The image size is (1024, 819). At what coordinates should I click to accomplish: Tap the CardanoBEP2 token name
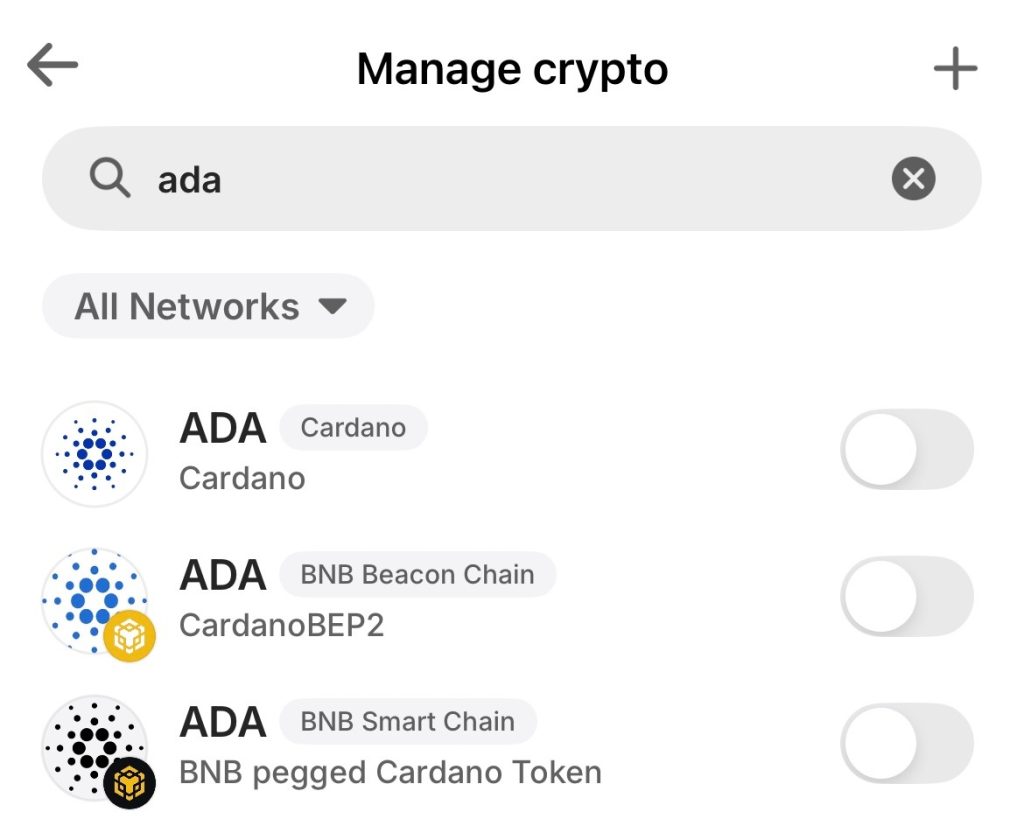click(281, 625)
